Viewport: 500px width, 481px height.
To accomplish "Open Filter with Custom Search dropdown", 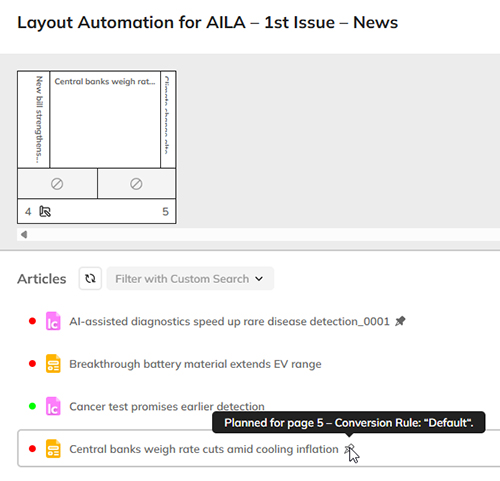I will 190,278.
